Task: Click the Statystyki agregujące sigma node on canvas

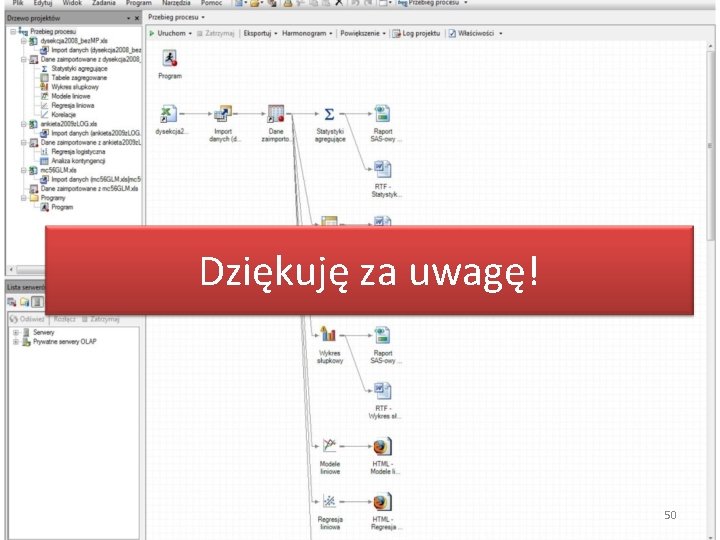Action: point(330,123)
